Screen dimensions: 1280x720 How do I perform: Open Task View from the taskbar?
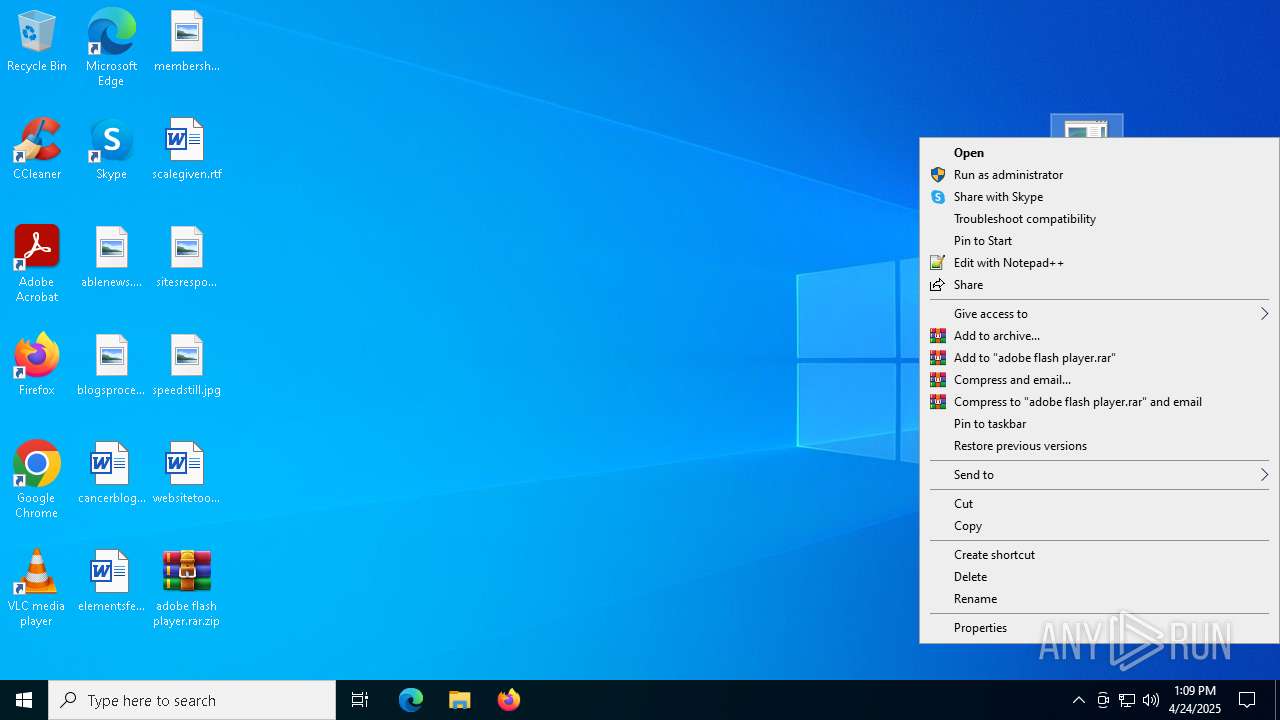(x=360, y=700)
